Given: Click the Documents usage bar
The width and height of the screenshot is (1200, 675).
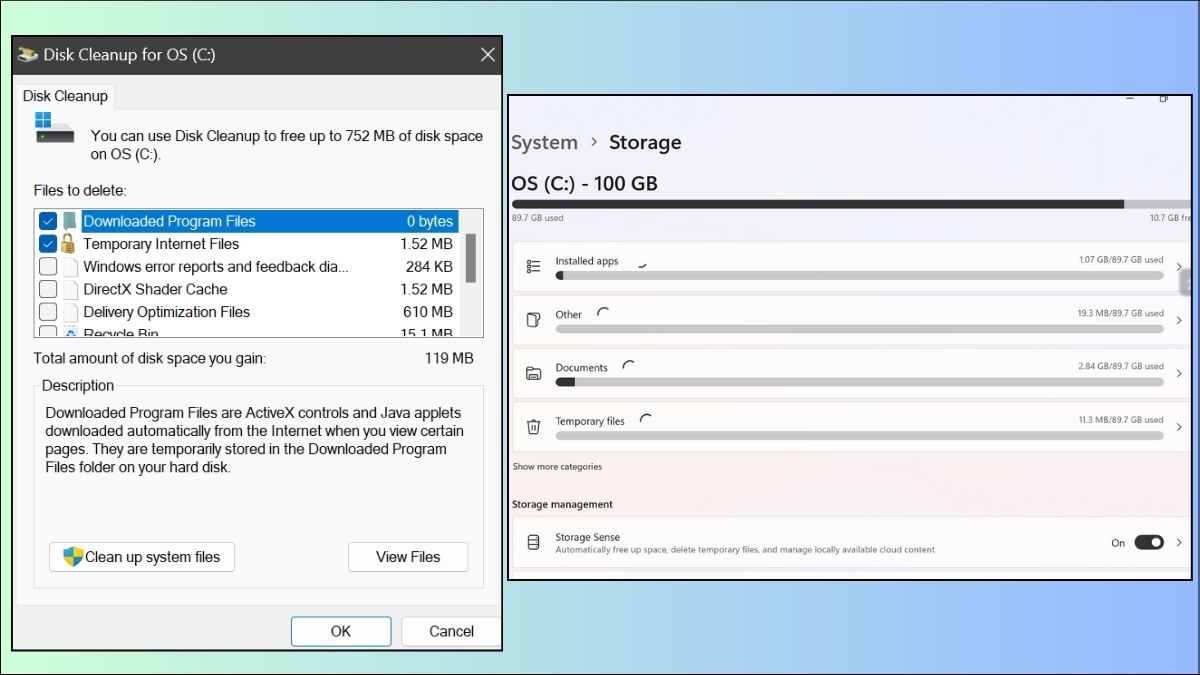Looking at the screenshot, I should (x=859, y=382).
